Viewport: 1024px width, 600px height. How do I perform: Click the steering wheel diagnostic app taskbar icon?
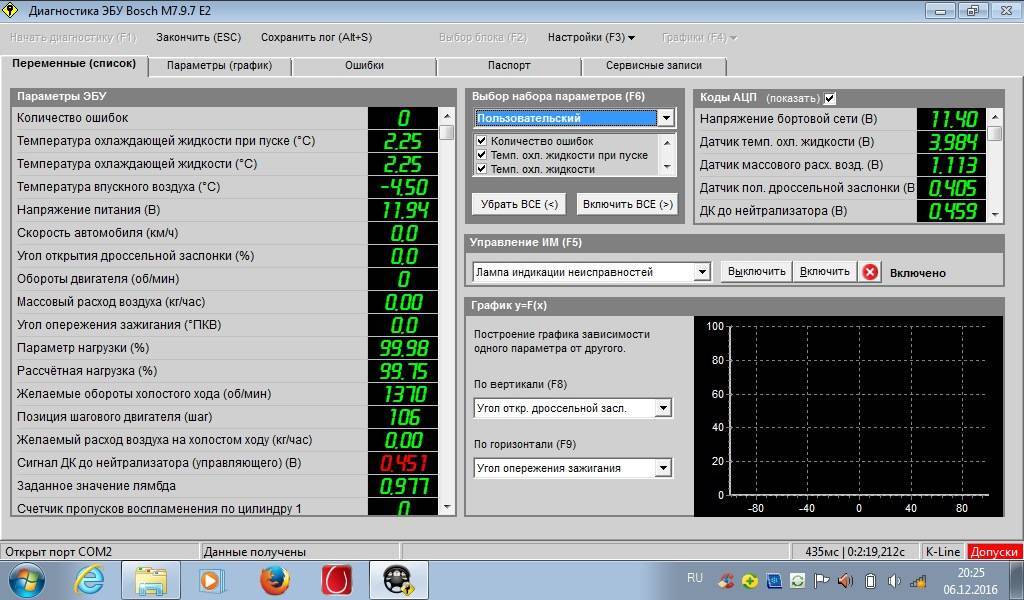coord(398,580)
